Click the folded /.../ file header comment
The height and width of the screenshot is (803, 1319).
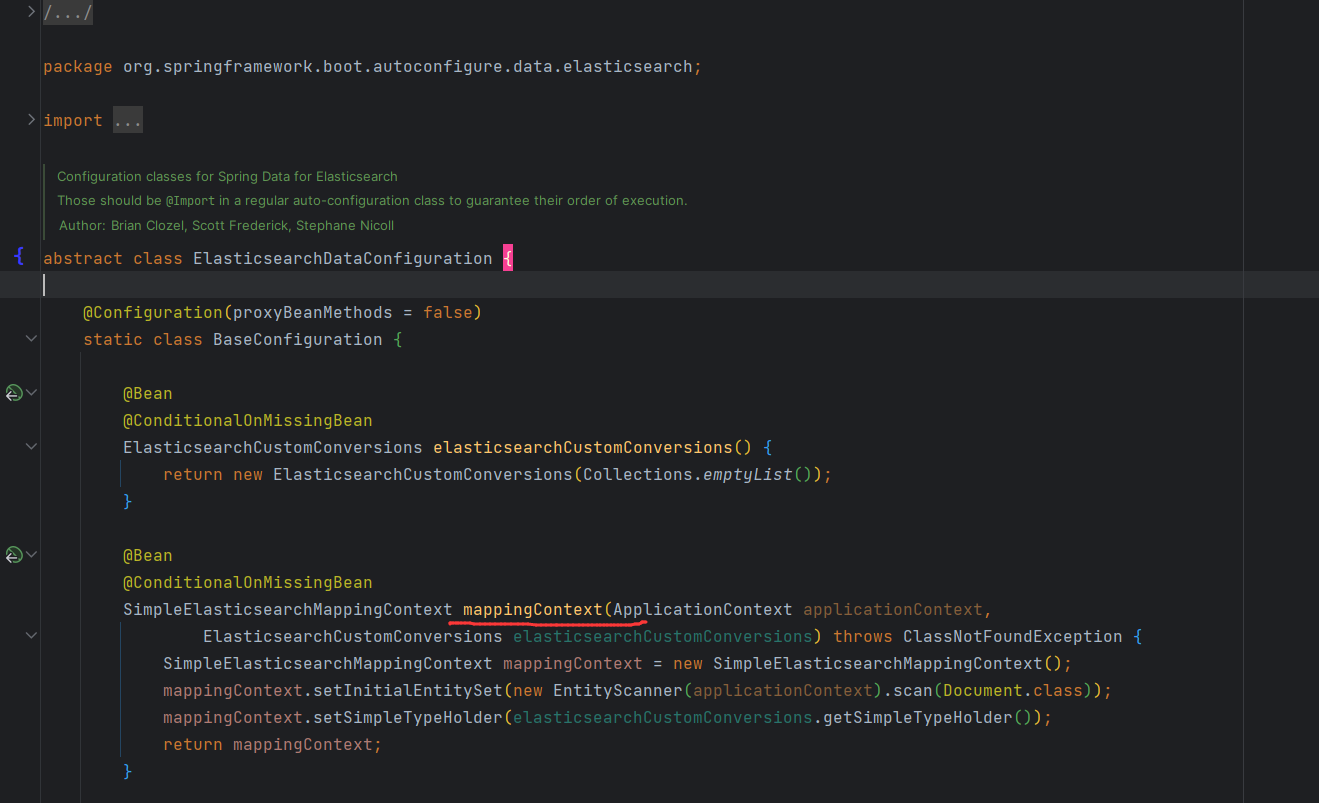click(x=67, y=12)
